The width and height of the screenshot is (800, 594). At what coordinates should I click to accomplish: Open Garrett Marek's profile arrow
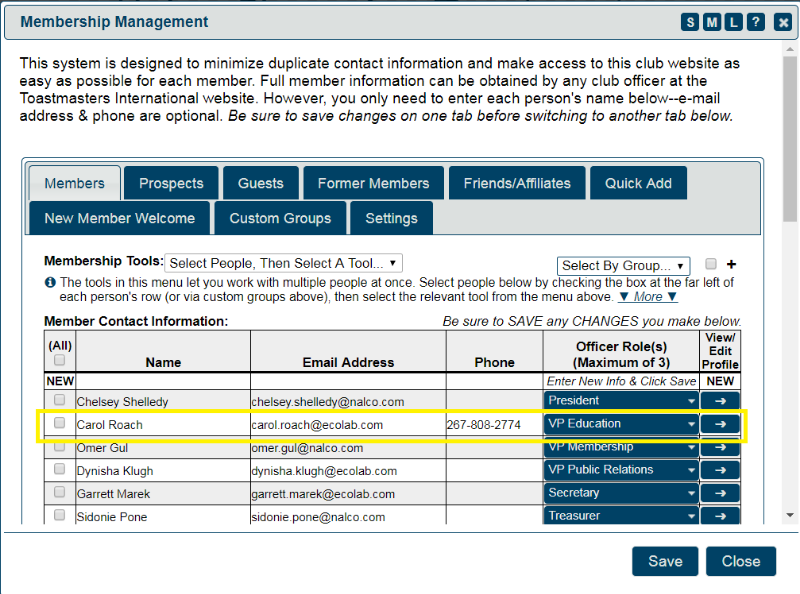tap(720, 493)
